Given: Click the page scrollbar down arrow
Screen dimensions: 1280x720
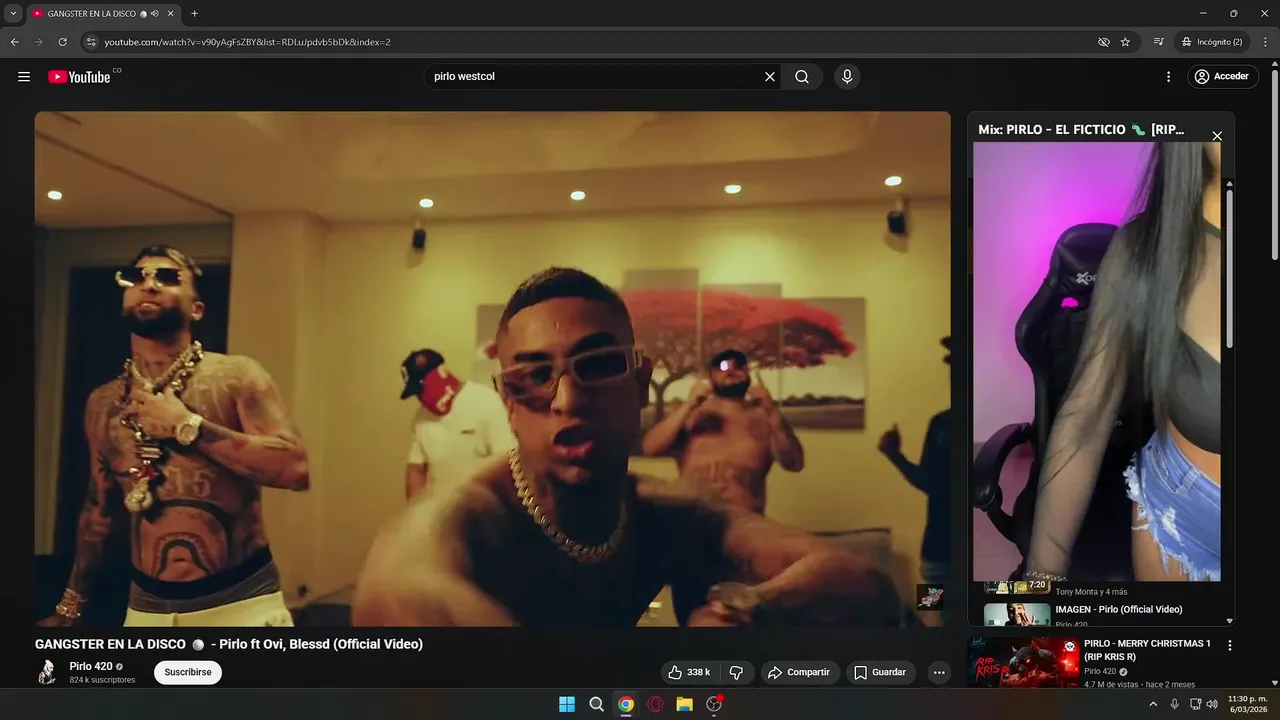Looking at the screenshot, I should point(1274,682).
